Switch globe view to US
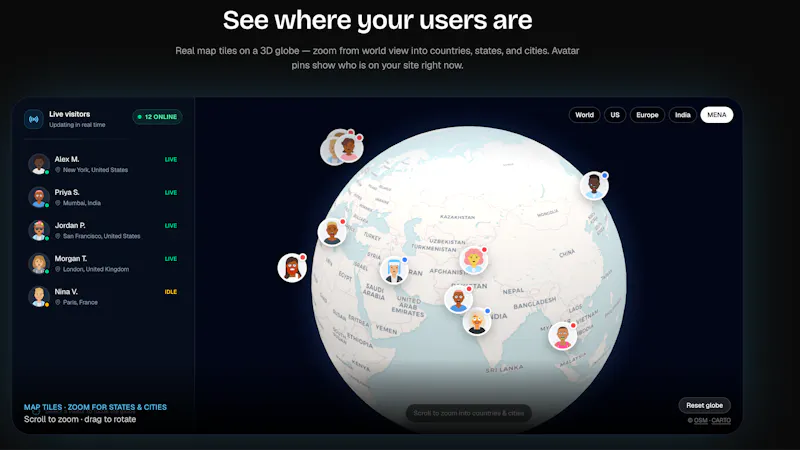The height and width of the screenshot is (450, 800). click(615, 115)
